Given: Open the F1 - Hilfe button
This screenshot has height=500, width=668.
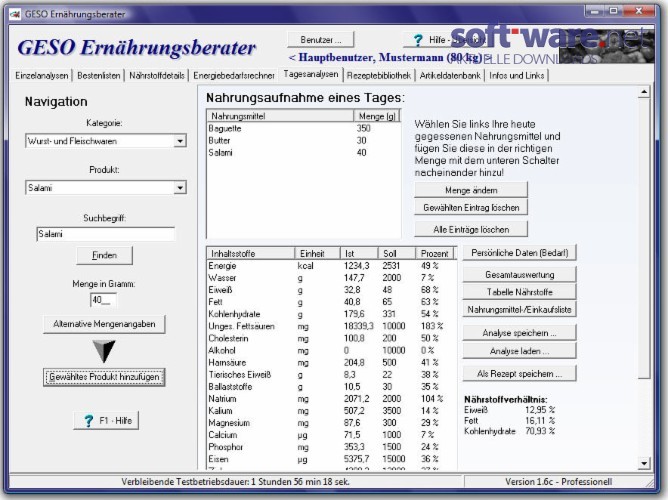Looking at the screenshot, I should pos(107,421).
